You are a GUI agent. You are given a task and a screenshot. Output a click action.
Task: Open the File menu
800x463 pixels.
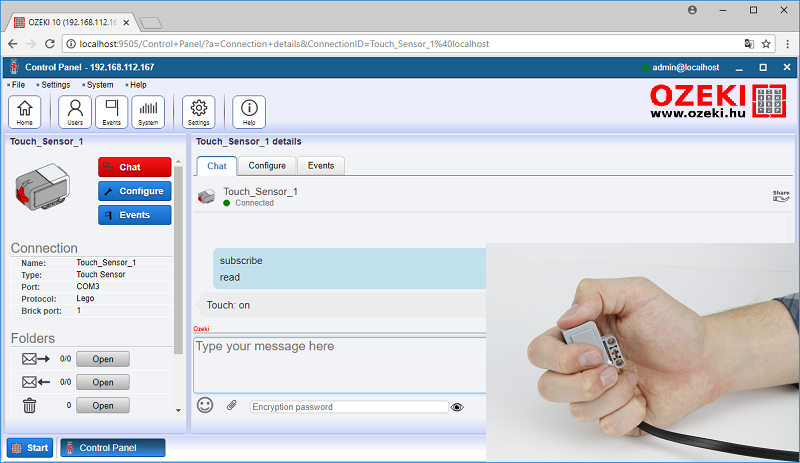click(18, 85)
